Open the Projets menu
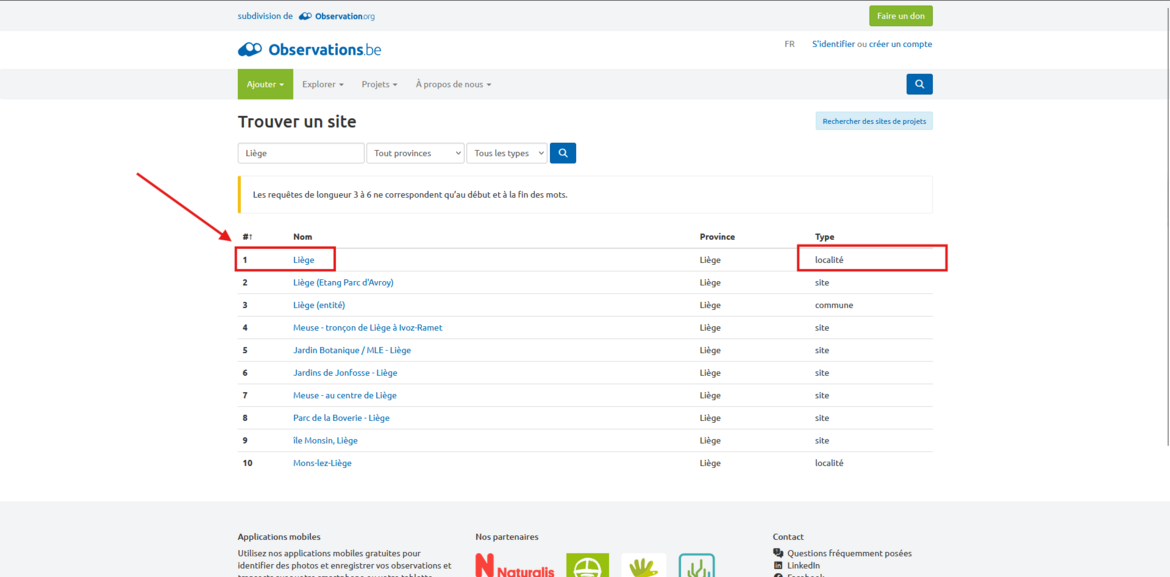This screenshot has height=577, width=1170. click(379, 84)
